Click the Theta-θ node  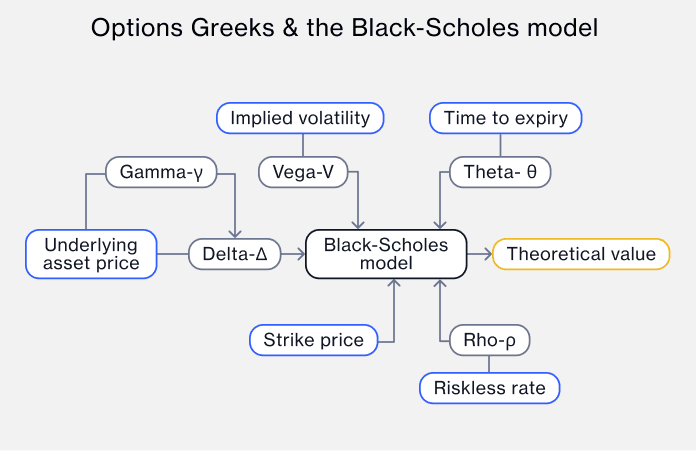pos(500,172)
